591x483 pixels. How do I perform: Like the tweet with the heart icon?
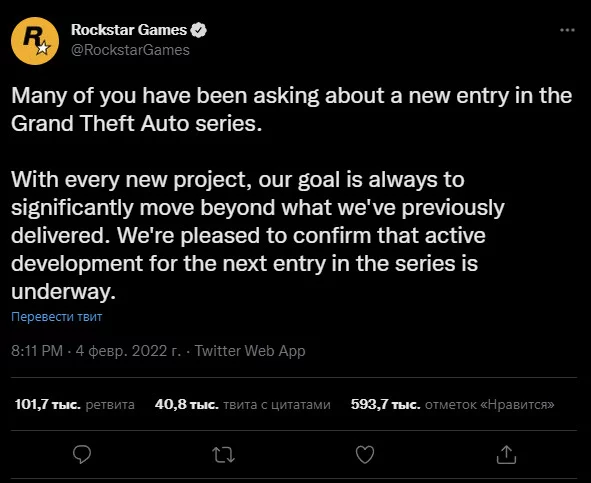click(x=365, y=454)
